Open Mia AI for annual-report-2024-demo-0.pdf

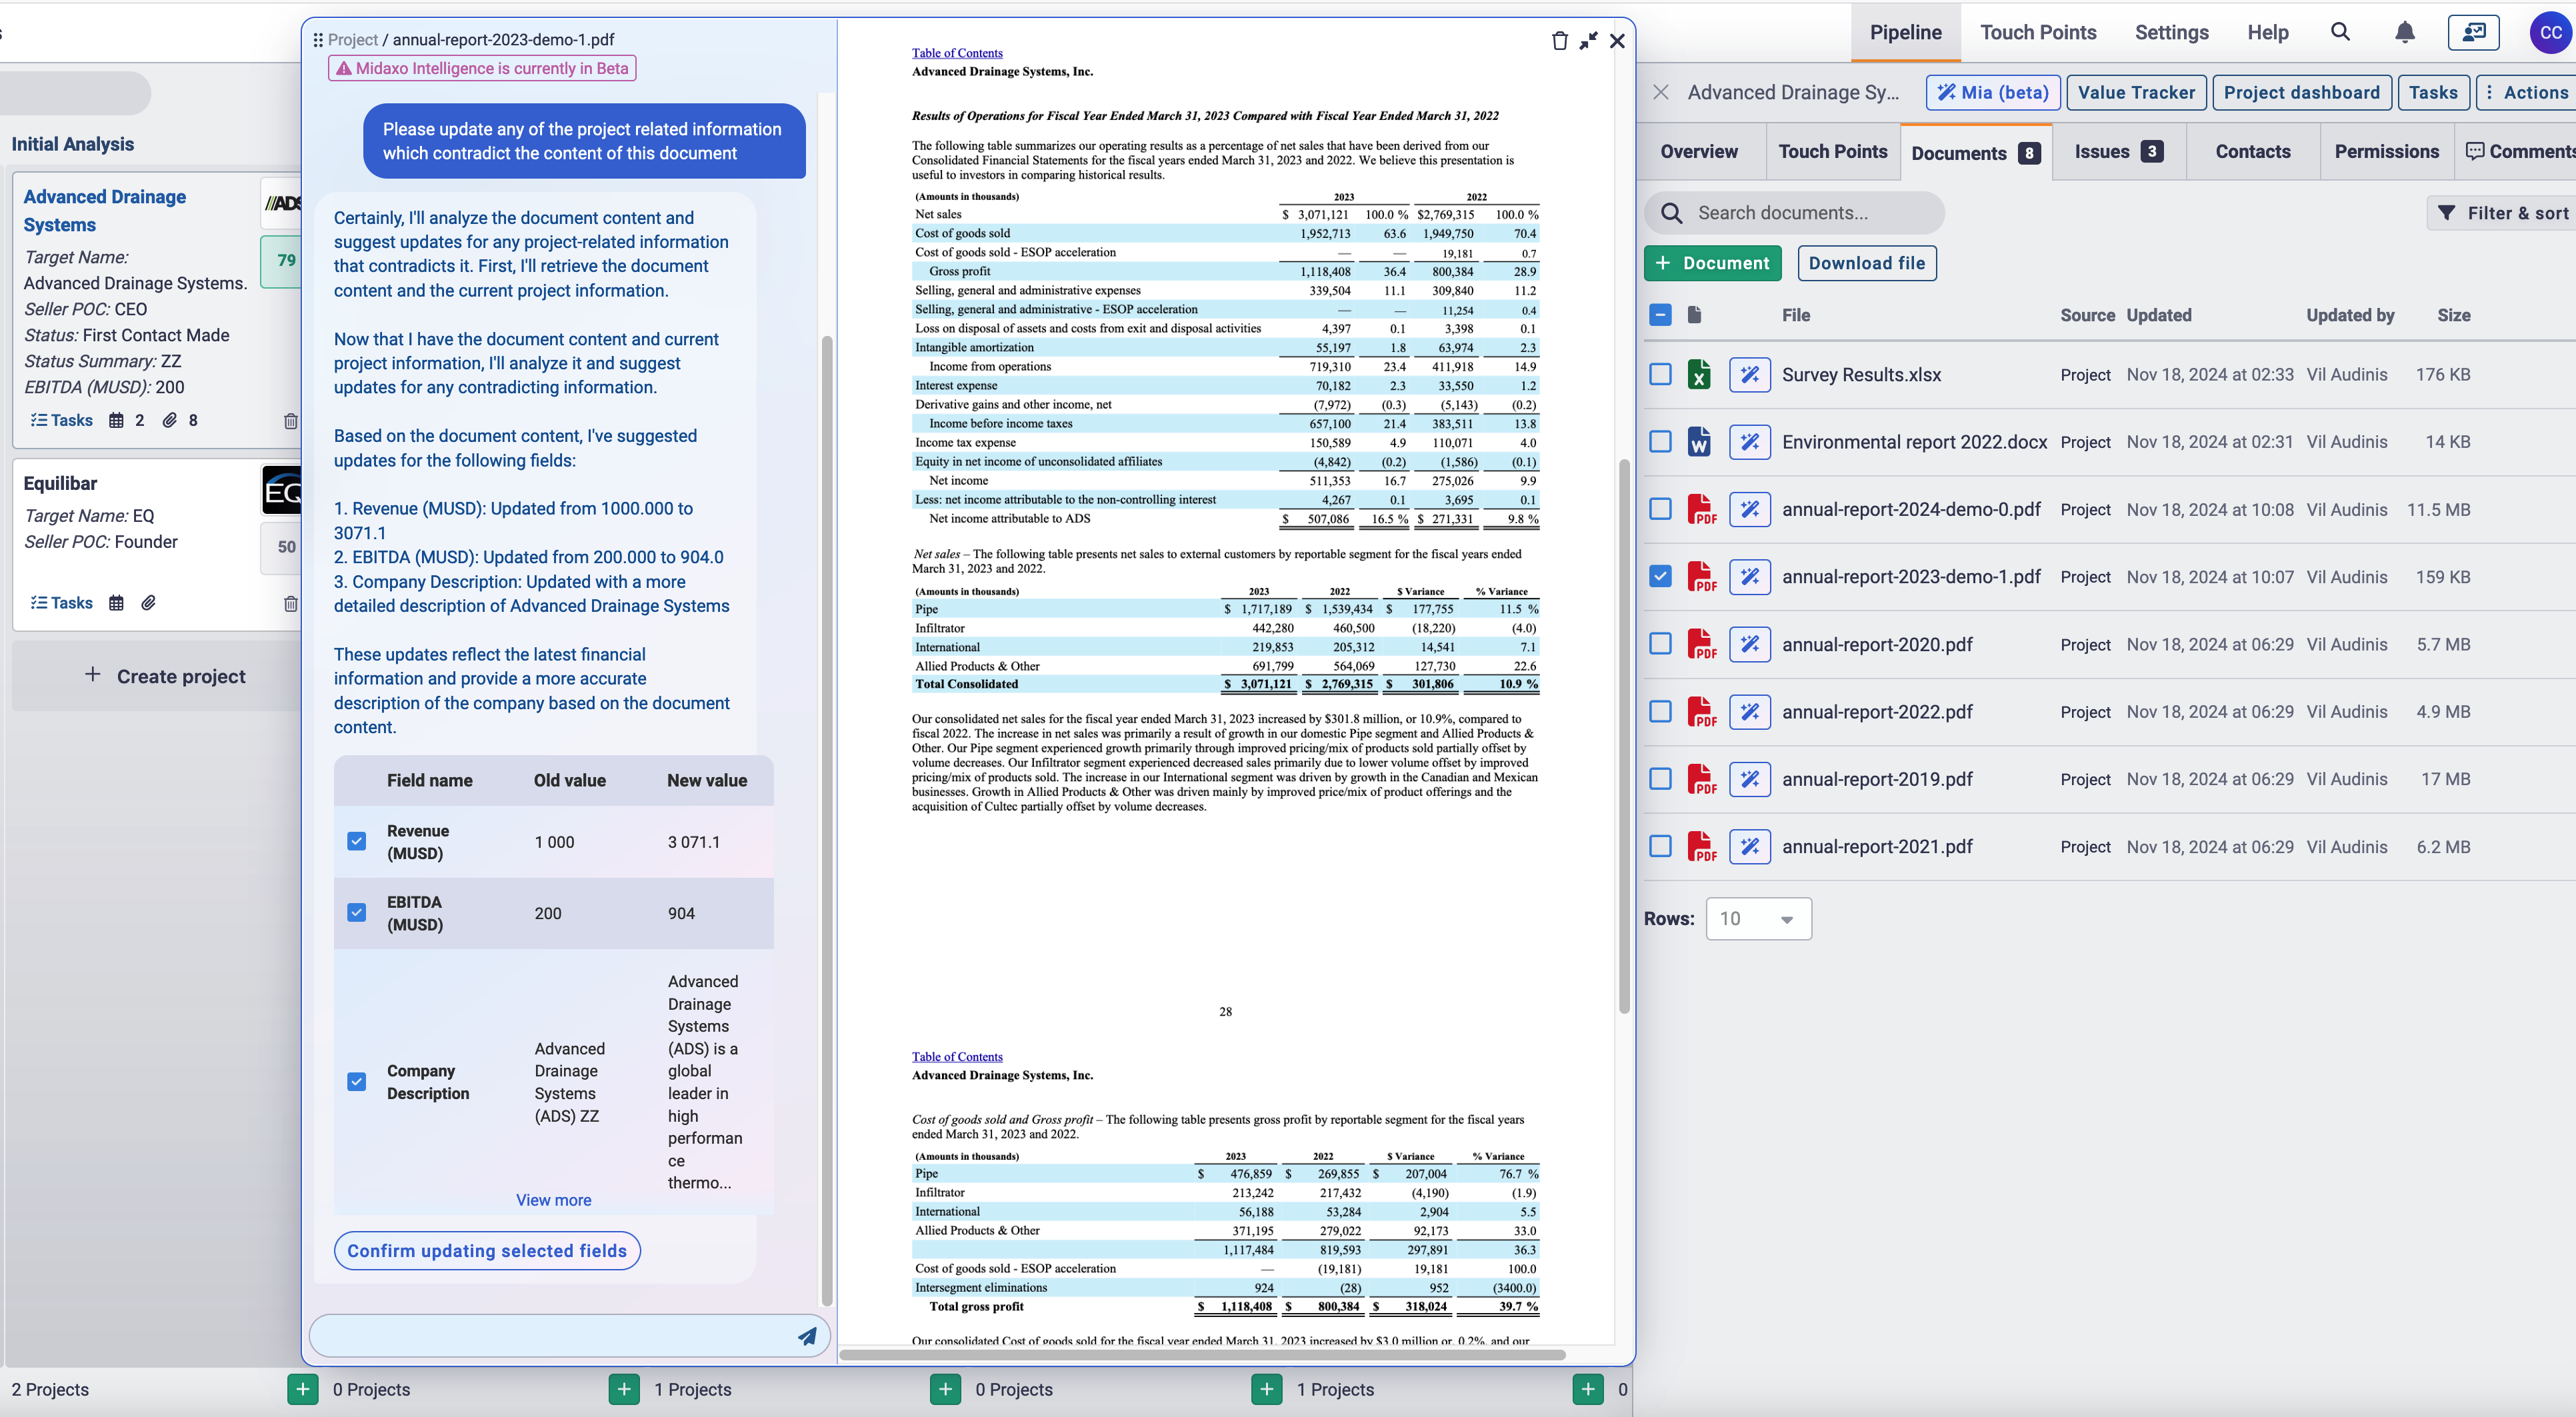(x=1750, y=510)
